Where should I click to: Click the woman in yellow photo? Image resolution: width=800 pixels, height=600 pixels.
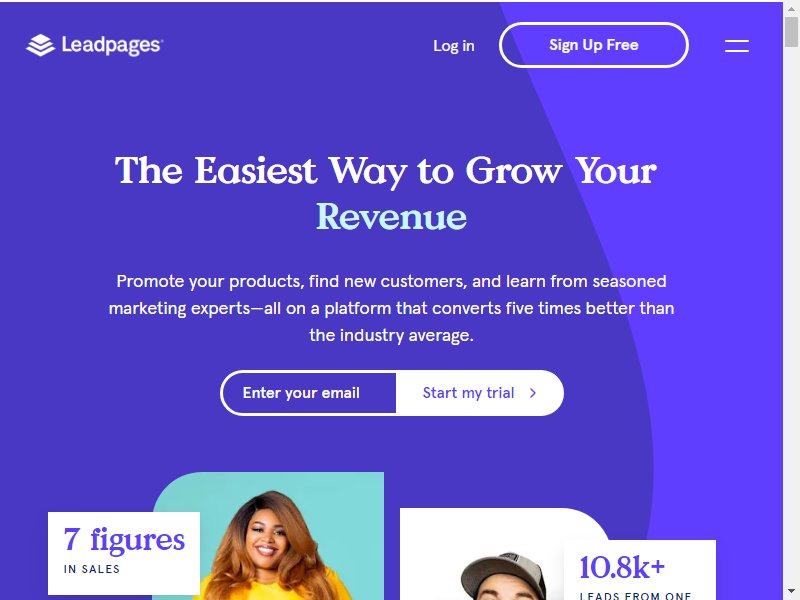268,536
